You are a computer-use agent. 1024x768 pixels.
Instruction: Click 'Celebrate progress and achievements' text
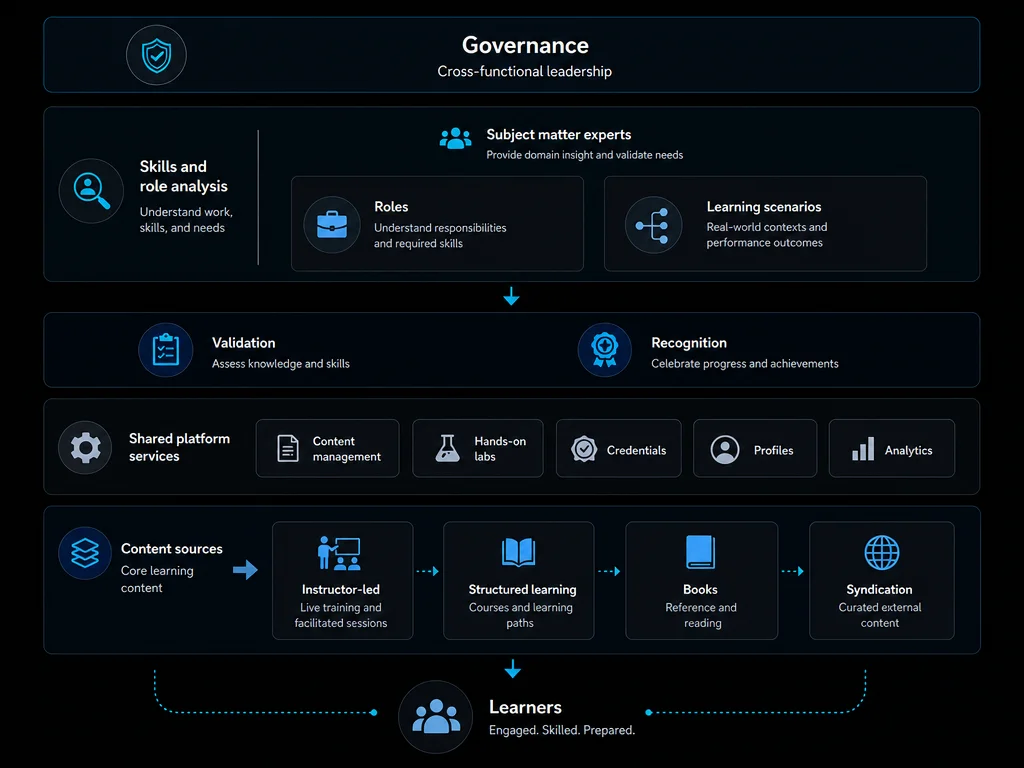click(744, 364)
